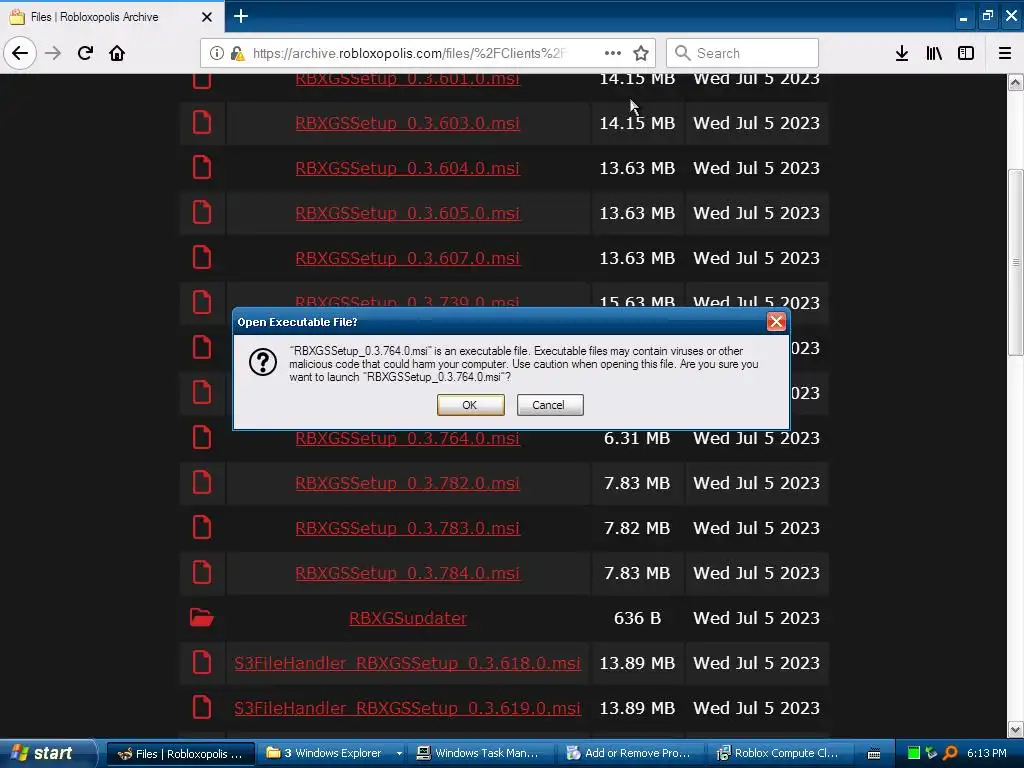Download S3FileHandler_RBXGSSetup_0.3.618.0.msi

pos(408,663)
